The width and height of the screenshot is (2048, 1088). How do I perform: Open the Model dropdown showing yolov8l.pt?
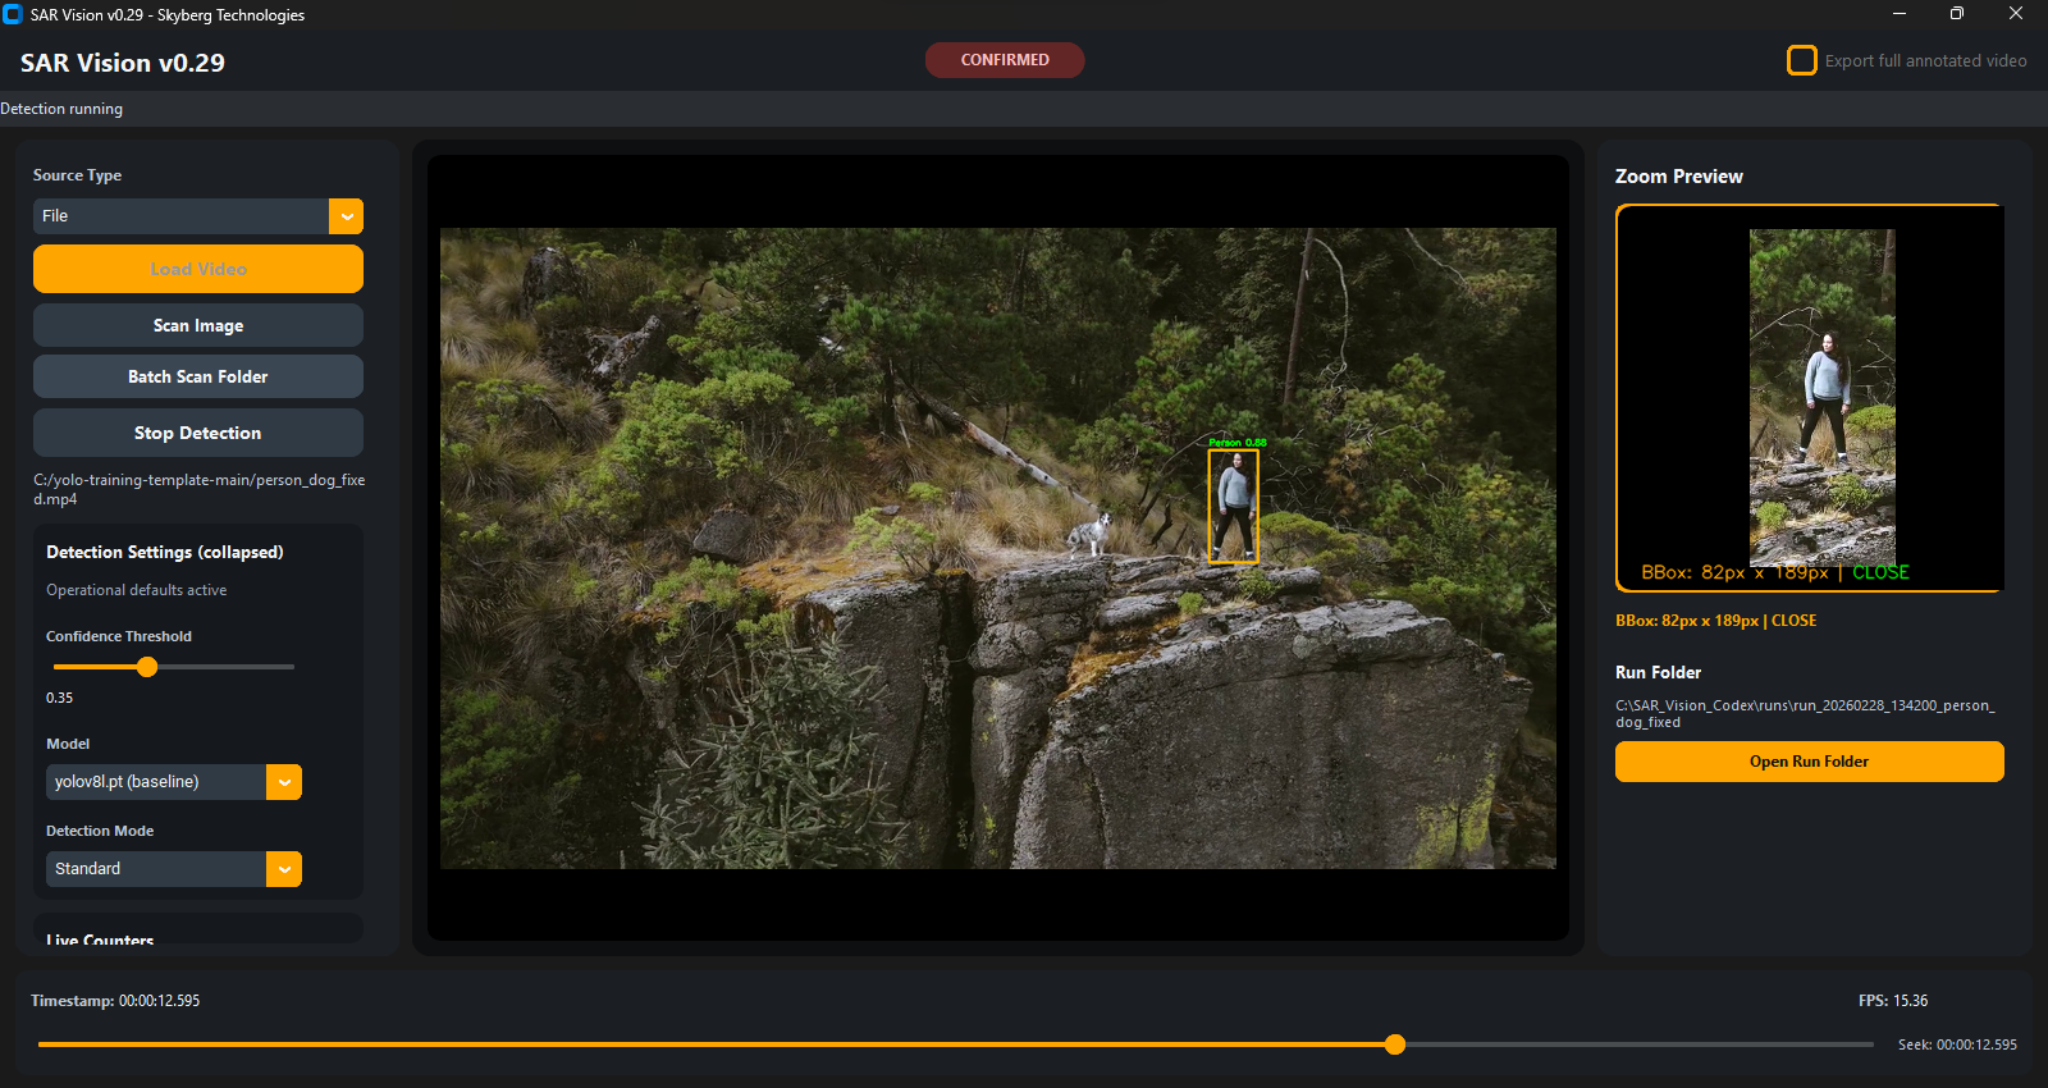click(284, 781)
